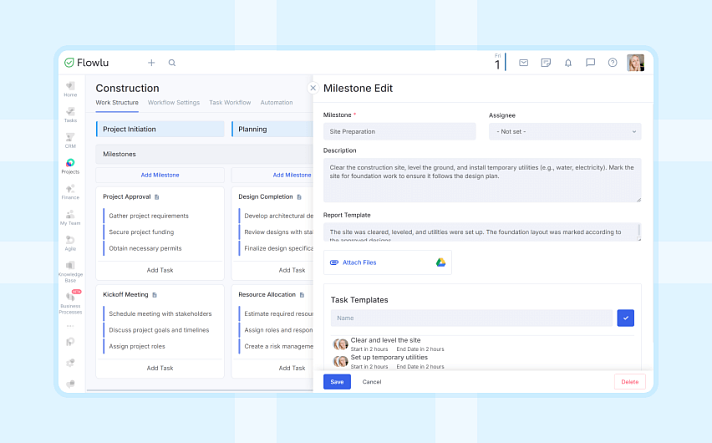712x443 pixels.
Task: Switch to Automation tab
Action: coord(277,103)
